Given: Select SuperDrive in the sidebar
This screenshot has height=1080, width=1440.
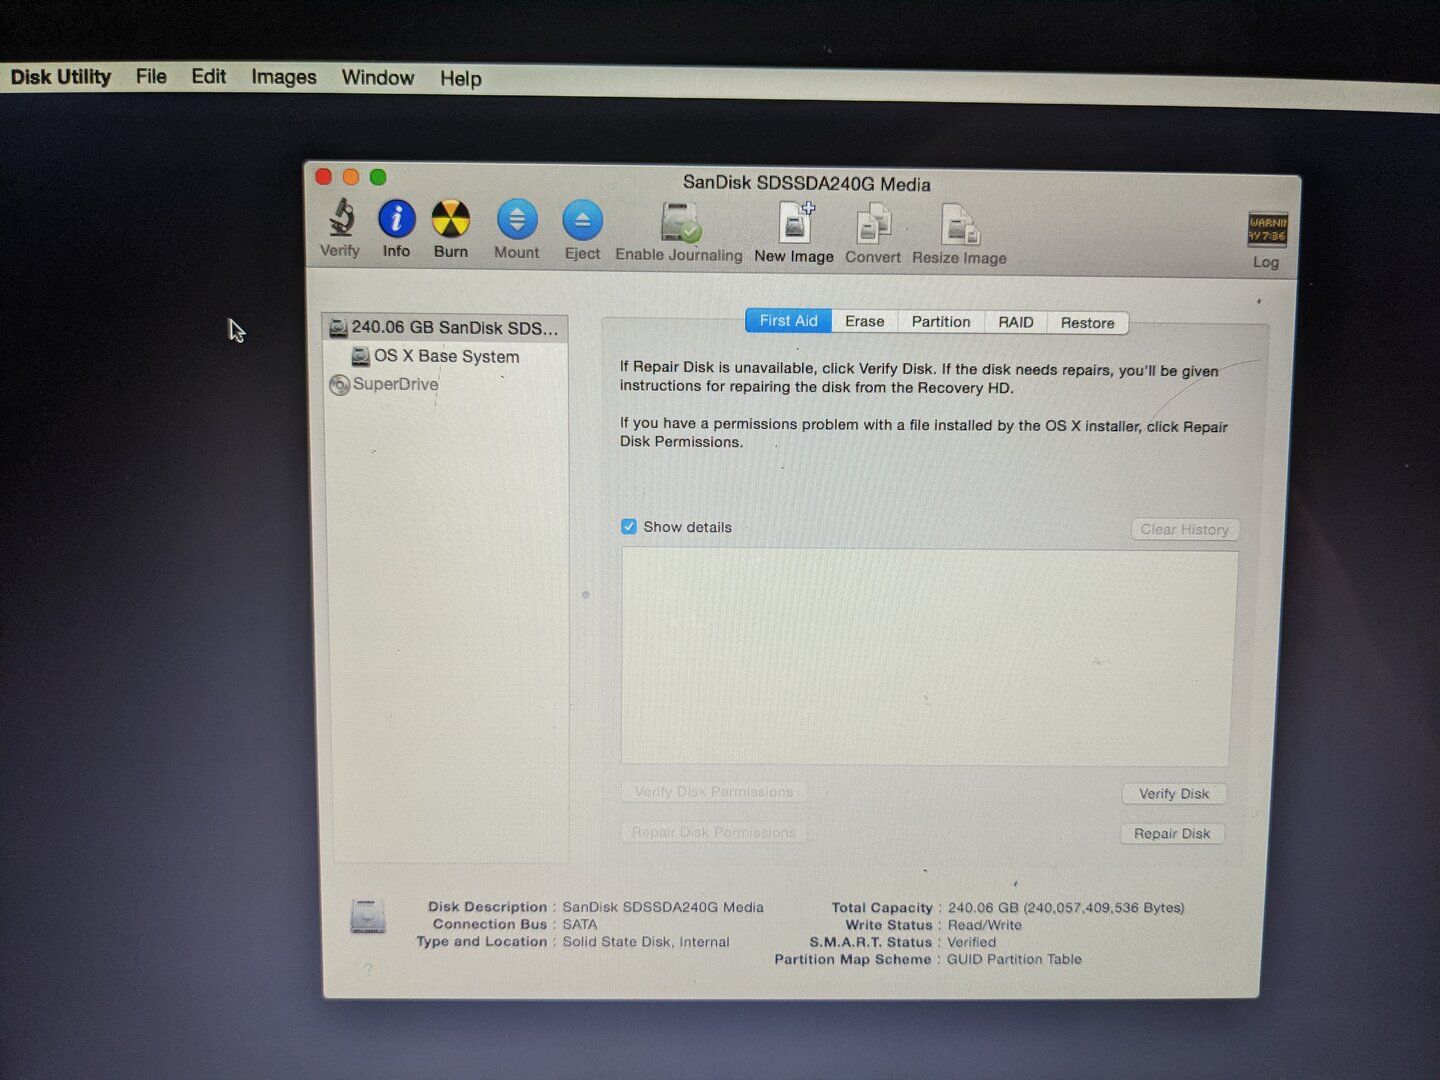Looking at the screenshot, I should coord(384,384).
